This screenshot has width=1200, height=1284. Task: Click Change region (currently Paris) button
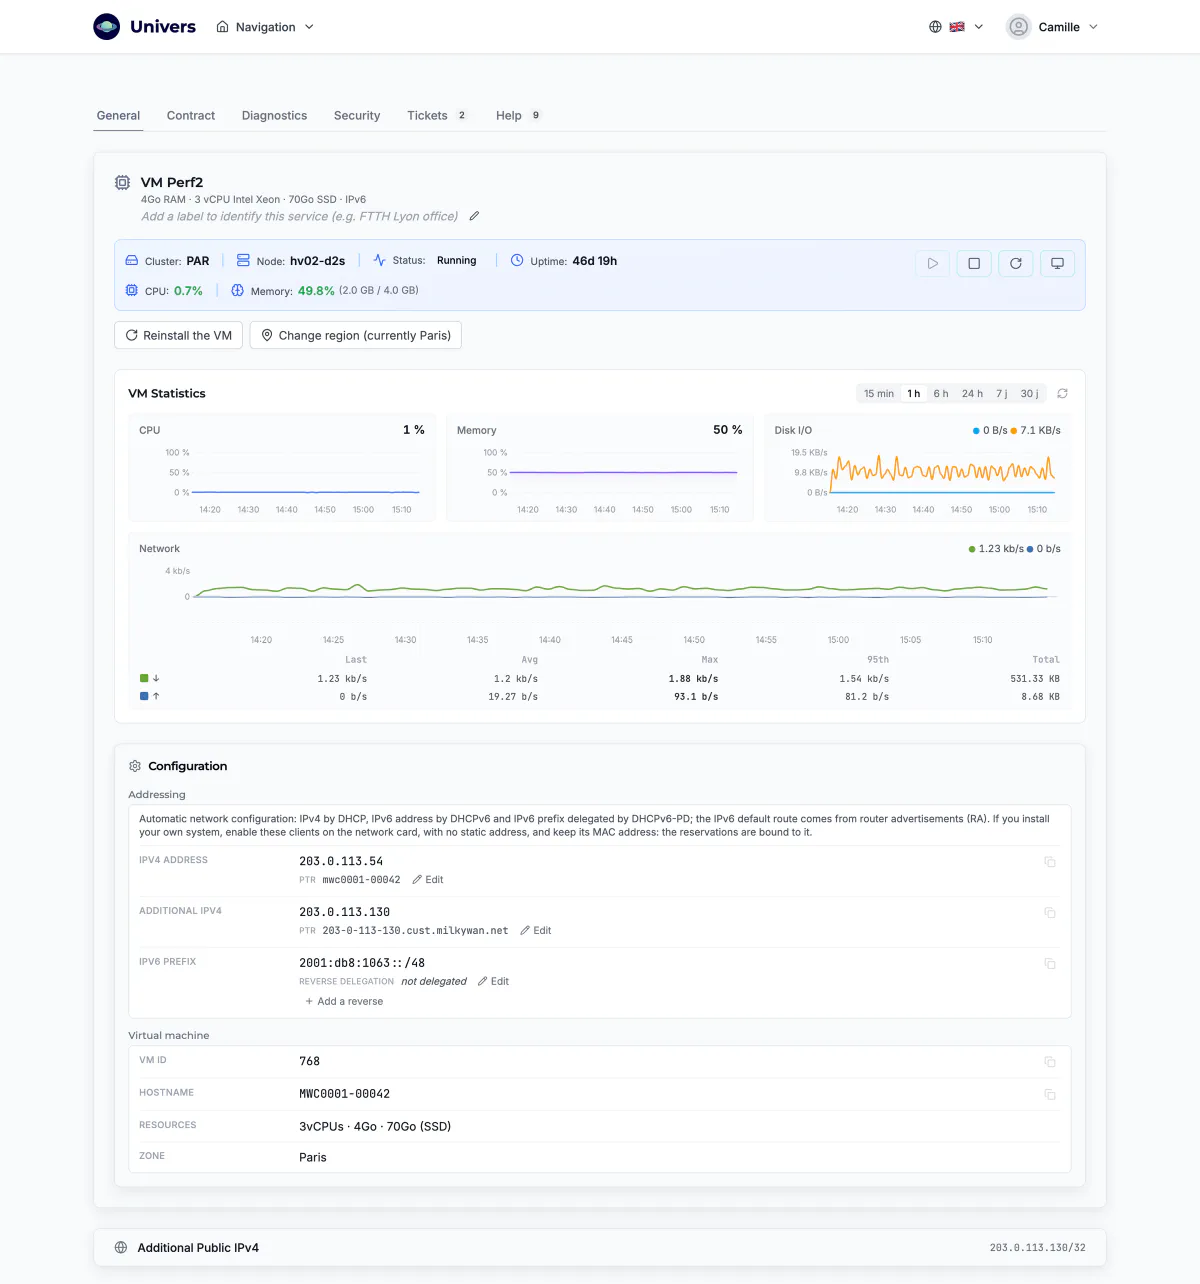(x=356, y=336)
